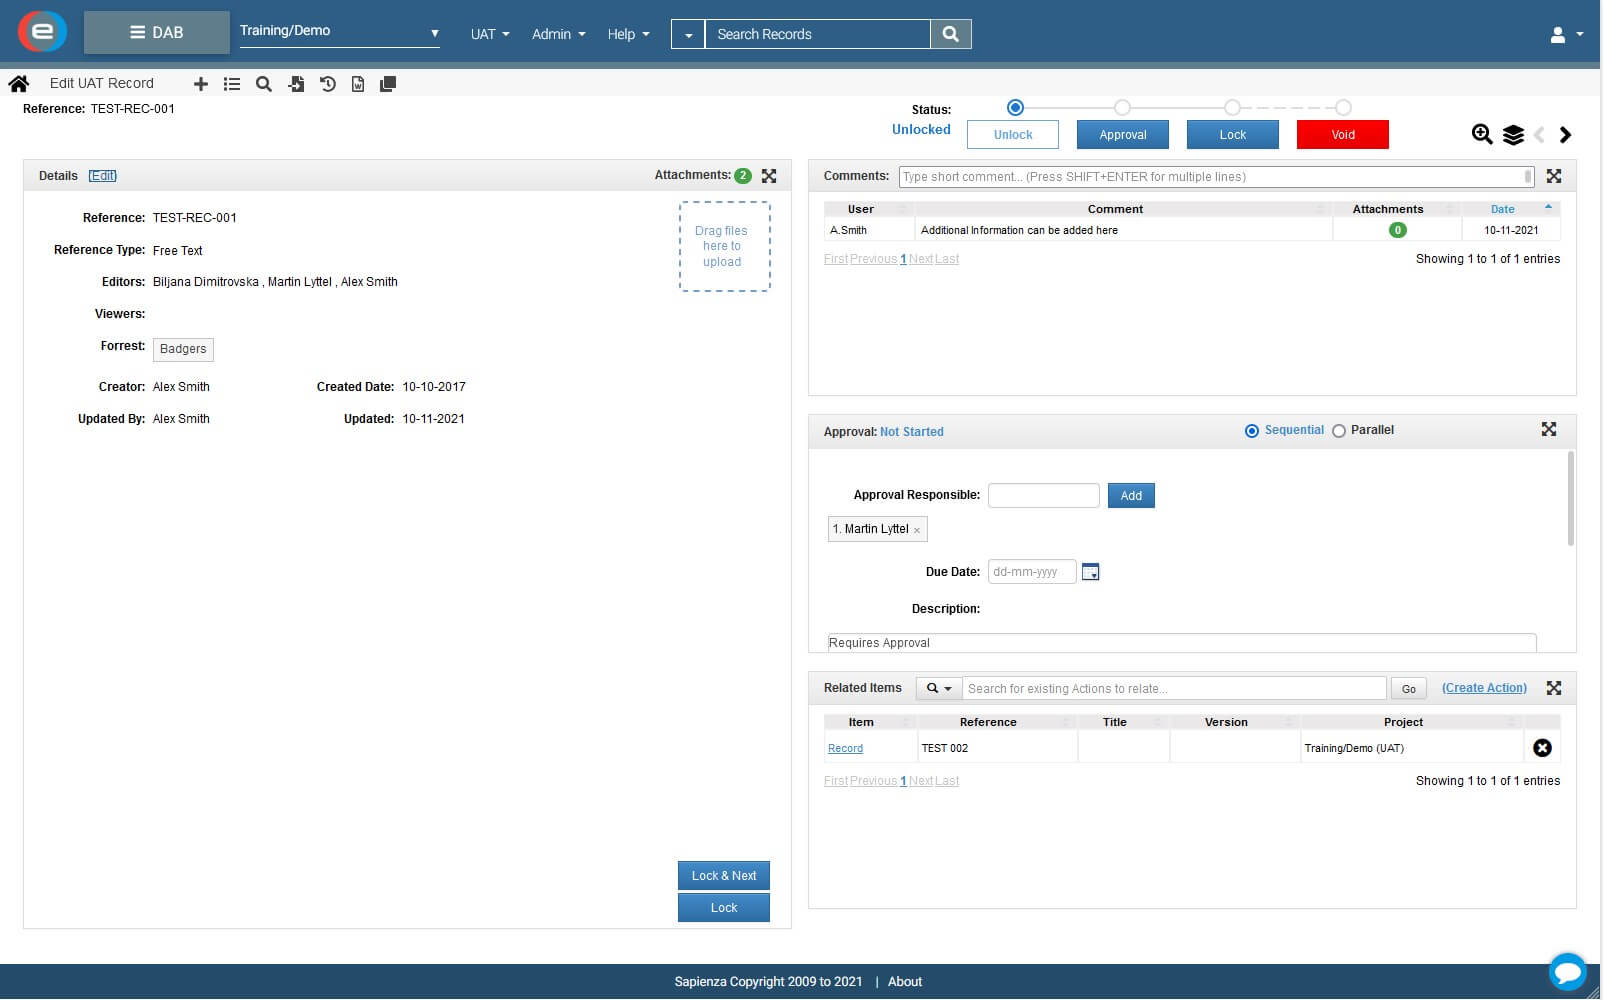The width and height of the screenshot is (1603, 1000).
Task: Open the record list view icon
Action: tap(232, 84)
